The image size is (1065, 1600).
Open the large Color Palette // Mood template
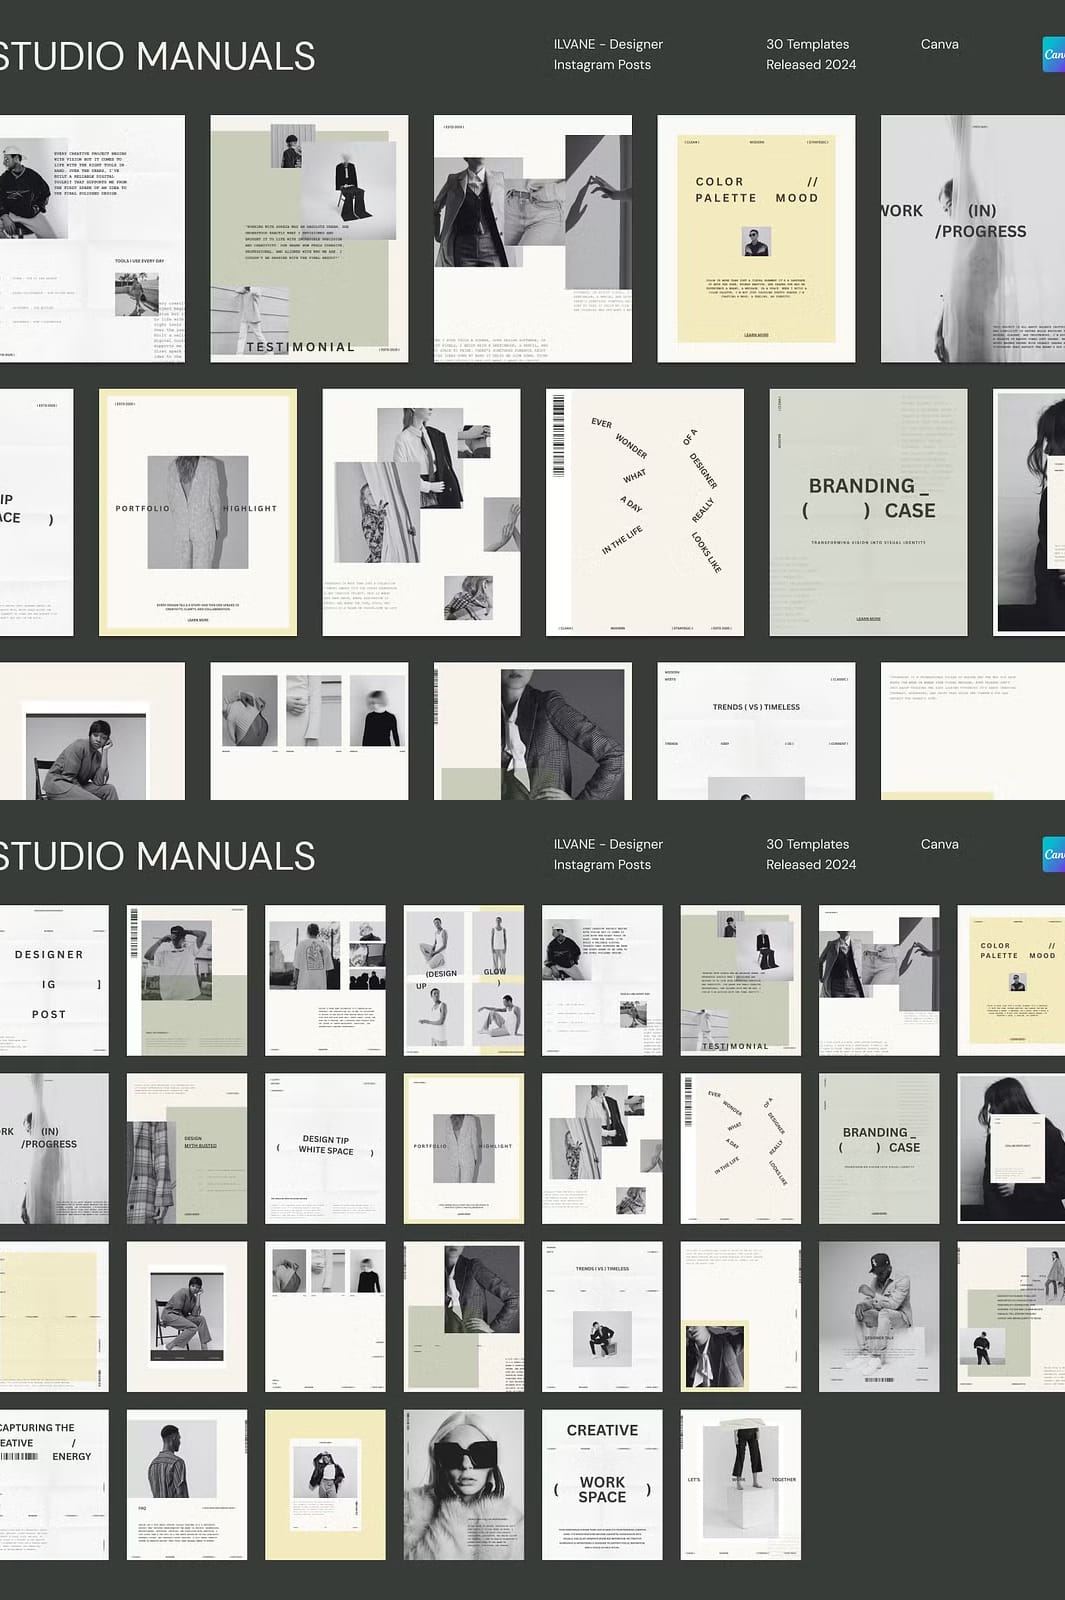click(756, 238)
